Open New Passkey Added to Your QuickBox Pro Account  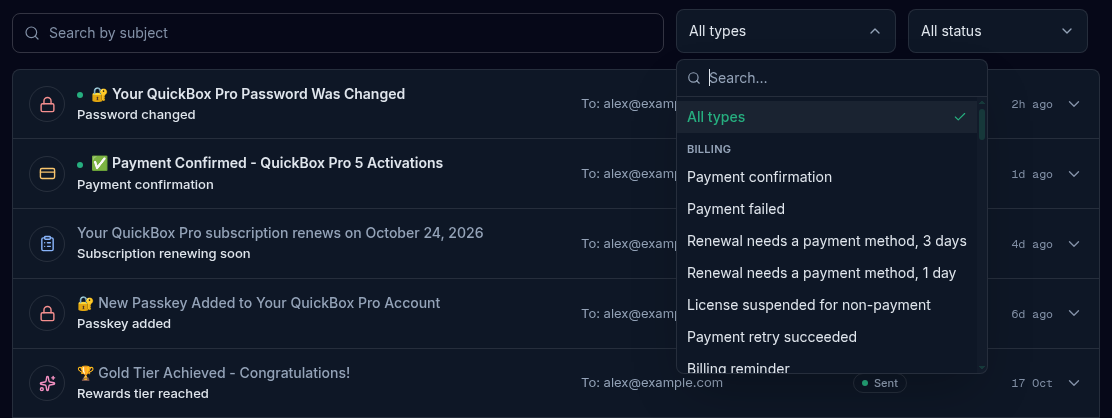pyautogui.click(x=269, y=303)
